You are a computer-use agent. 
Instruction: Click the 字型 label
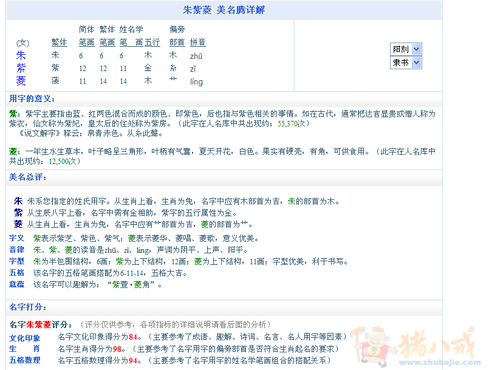17,261
